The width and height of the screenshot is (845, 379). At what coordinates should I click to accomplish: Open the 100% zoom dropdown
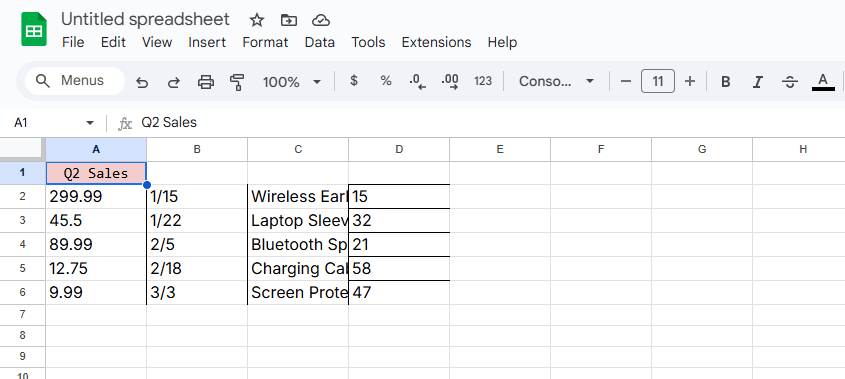292,82
